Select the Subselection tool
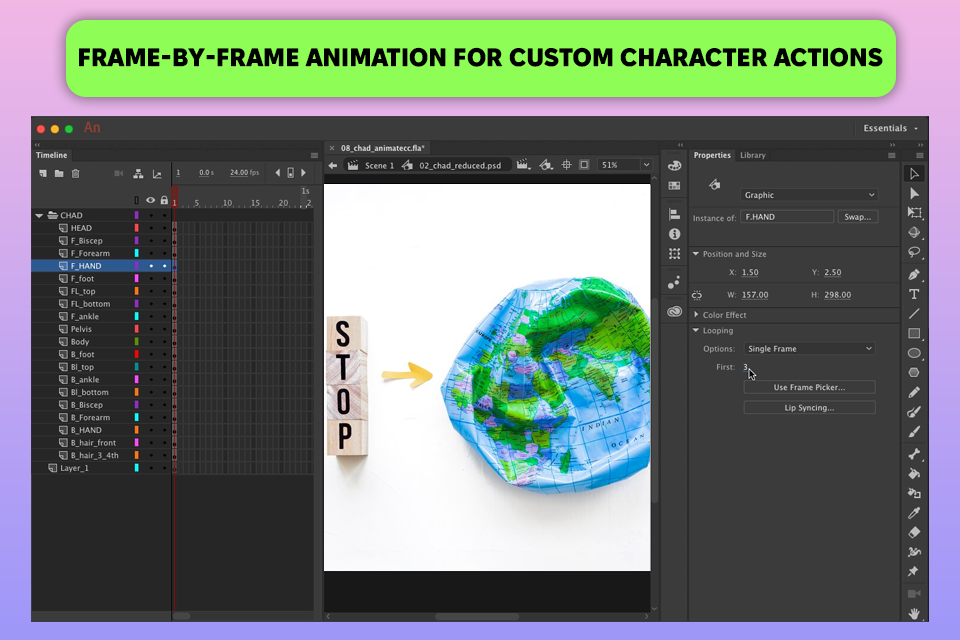The image size is (960, 640). (914, 194)
